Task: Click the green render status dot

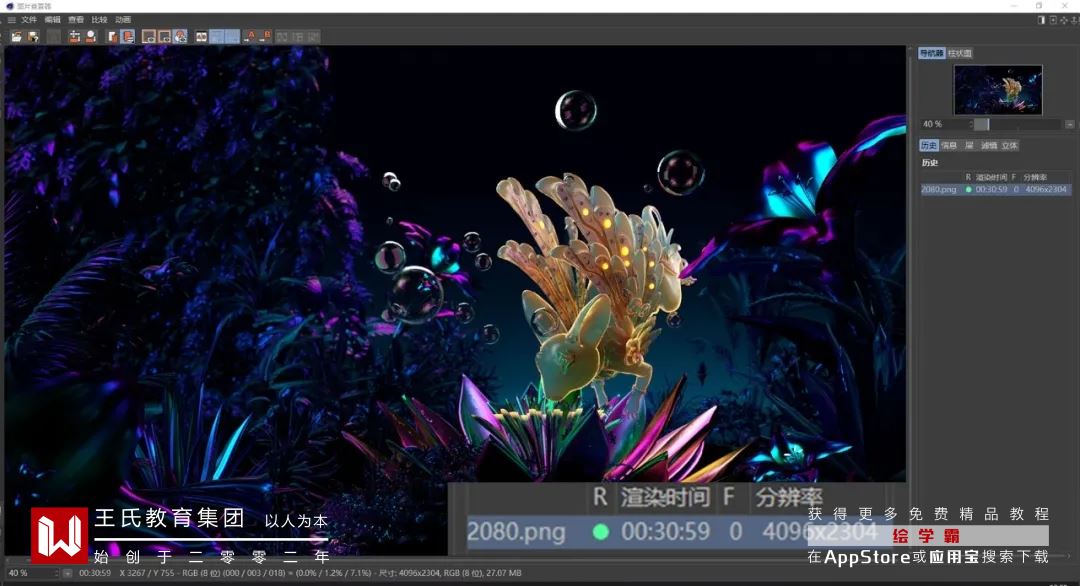Action: [968, 189]
